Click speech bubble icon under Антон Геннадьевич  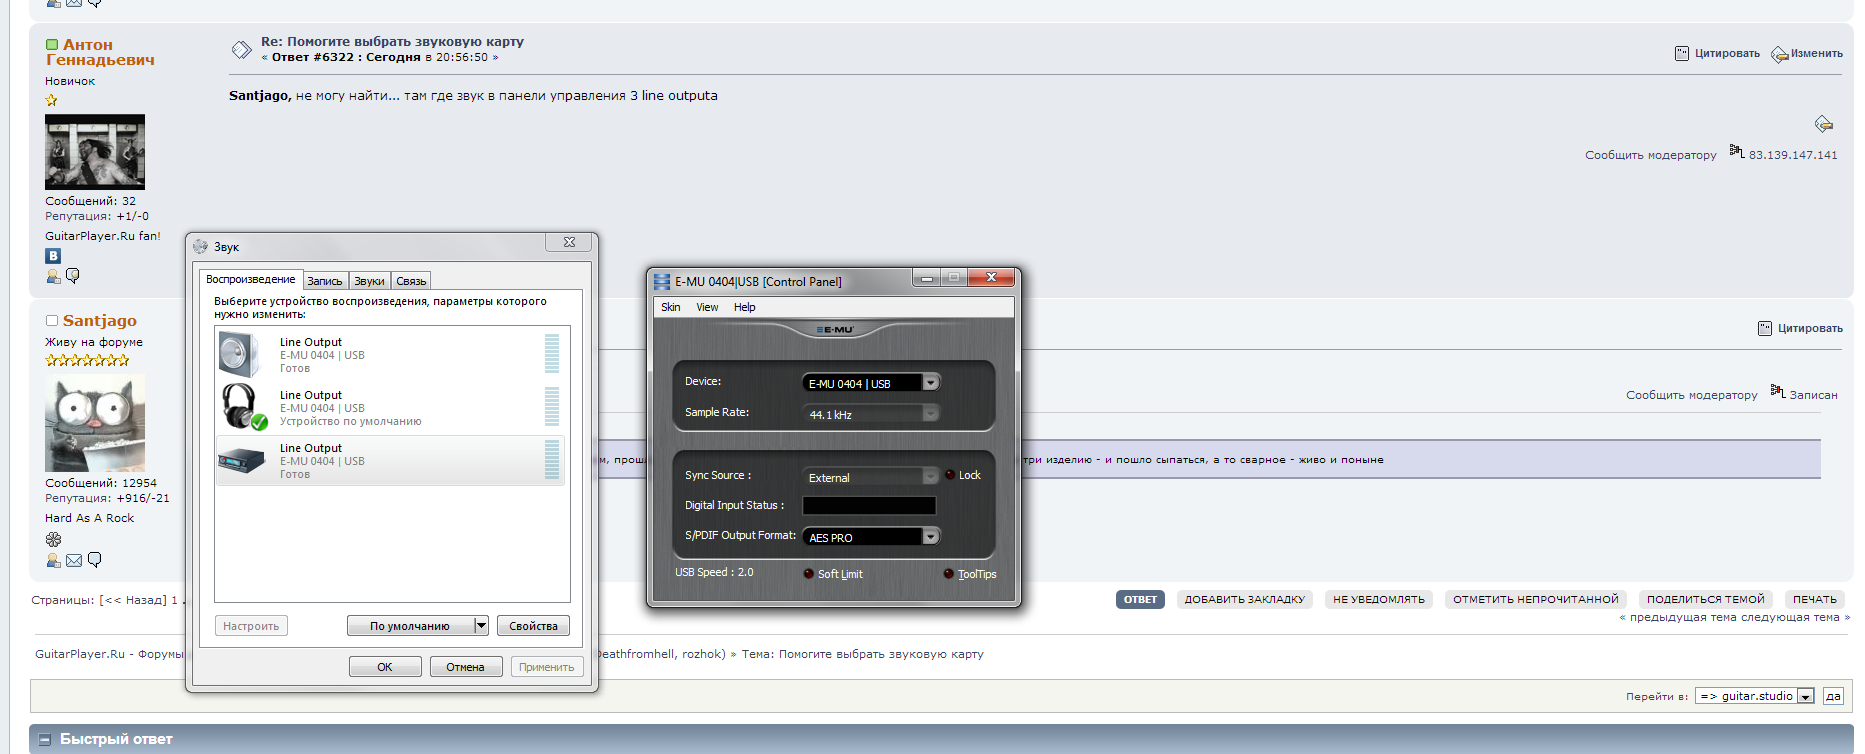click(72, 276)
